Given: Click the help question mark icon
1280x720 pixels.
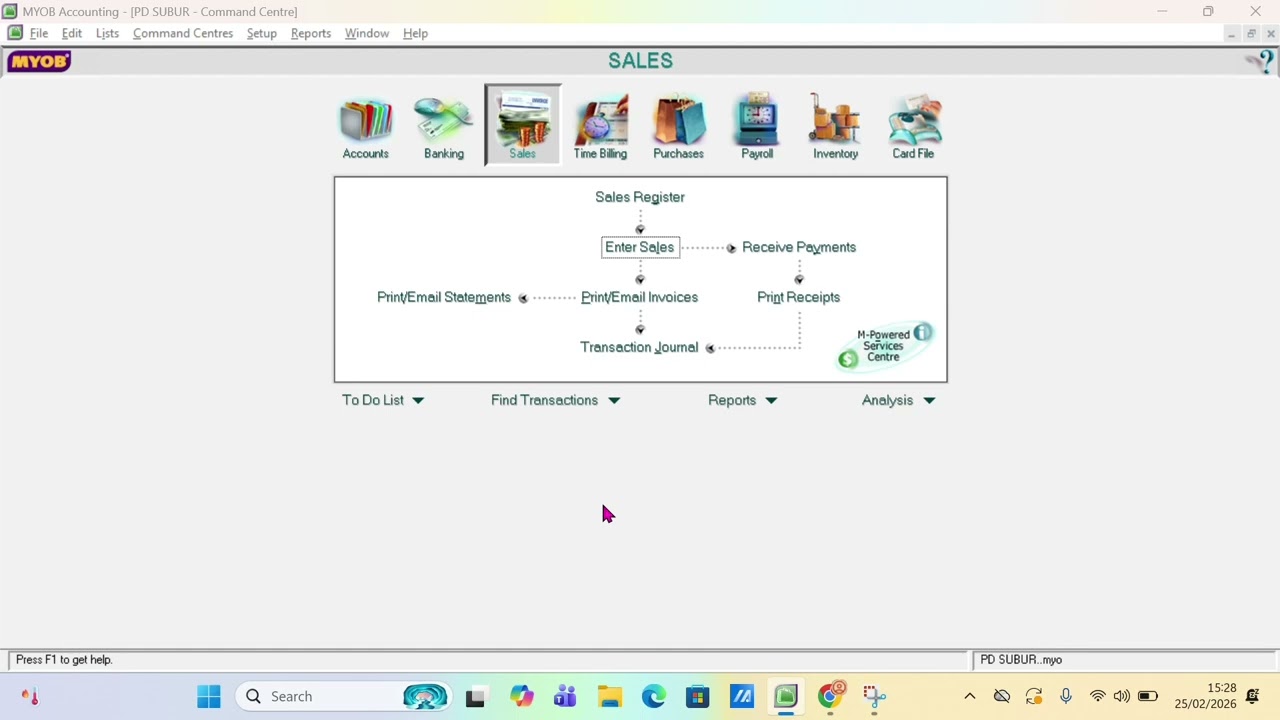Looking at the screenshot, I should [x=1260, y=62].
